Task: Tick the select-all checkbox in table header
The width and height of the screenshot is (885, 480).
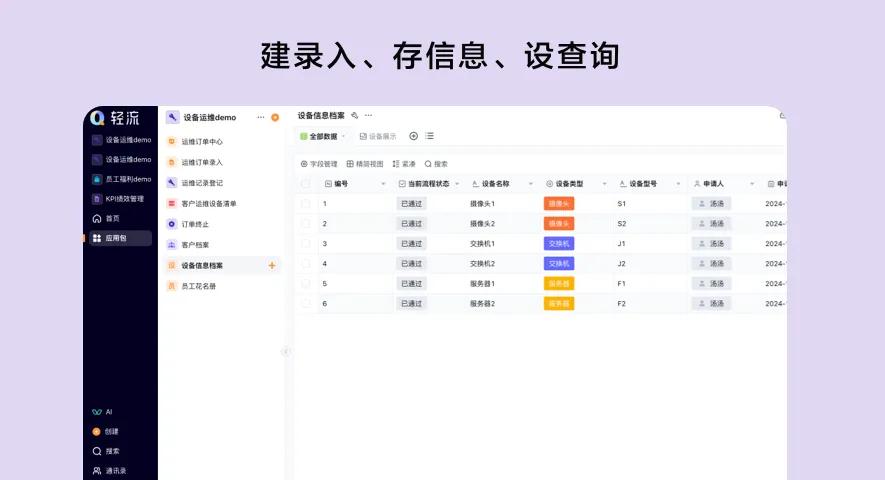Action: pyautogui.click(x=306, y=184)
